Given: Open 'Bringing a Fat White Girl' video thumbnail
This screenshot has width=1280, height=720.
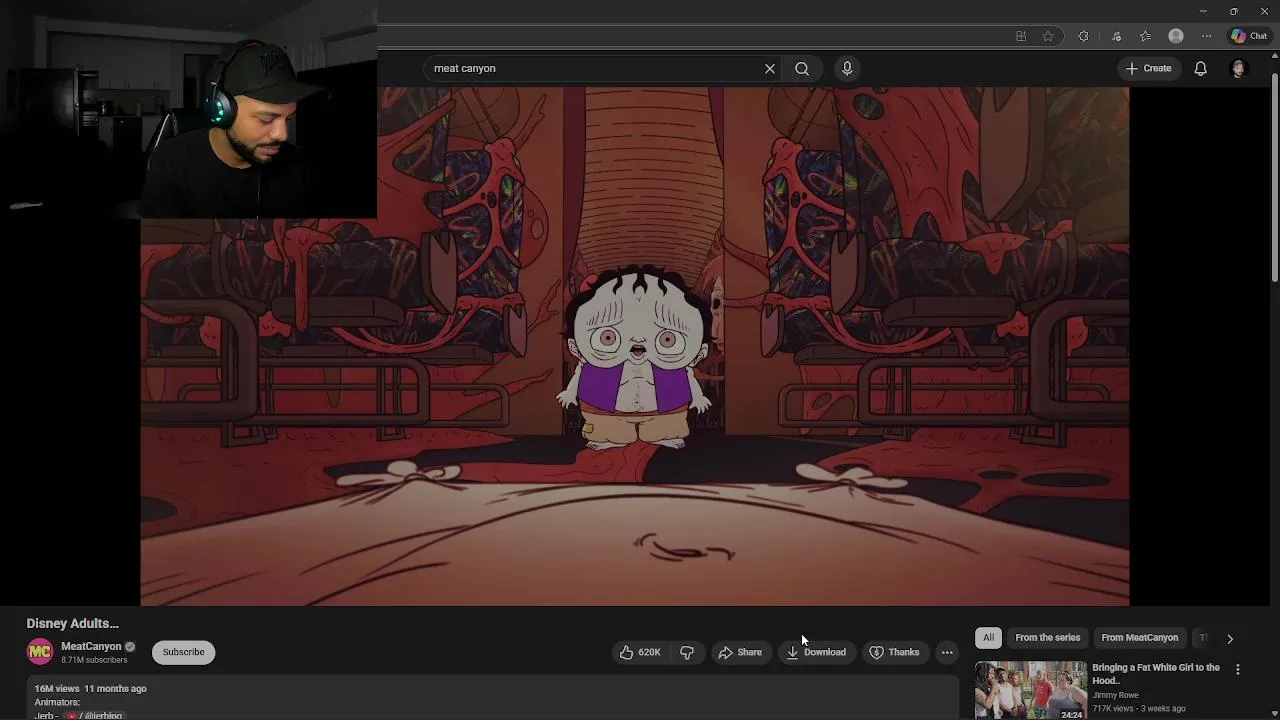Looking at the screenshot, I should pos(1030,690).
